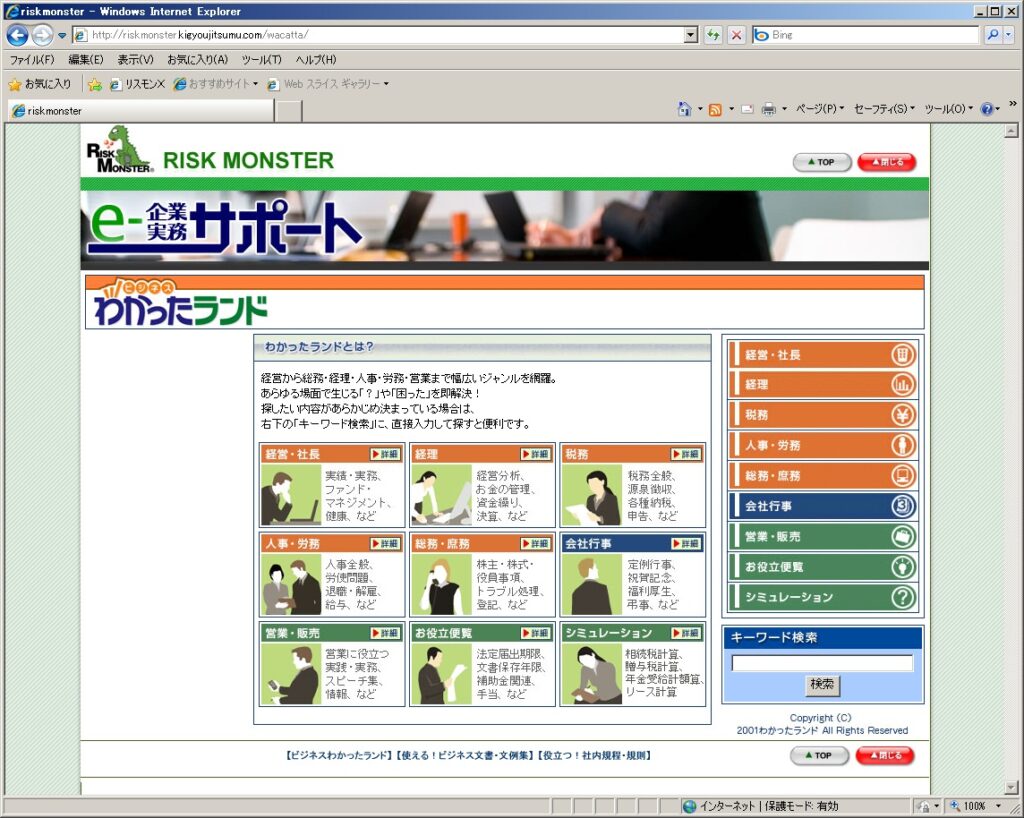Click the browser Back arrow button
The image size is (1024, 818).
(x=17, y=35)
